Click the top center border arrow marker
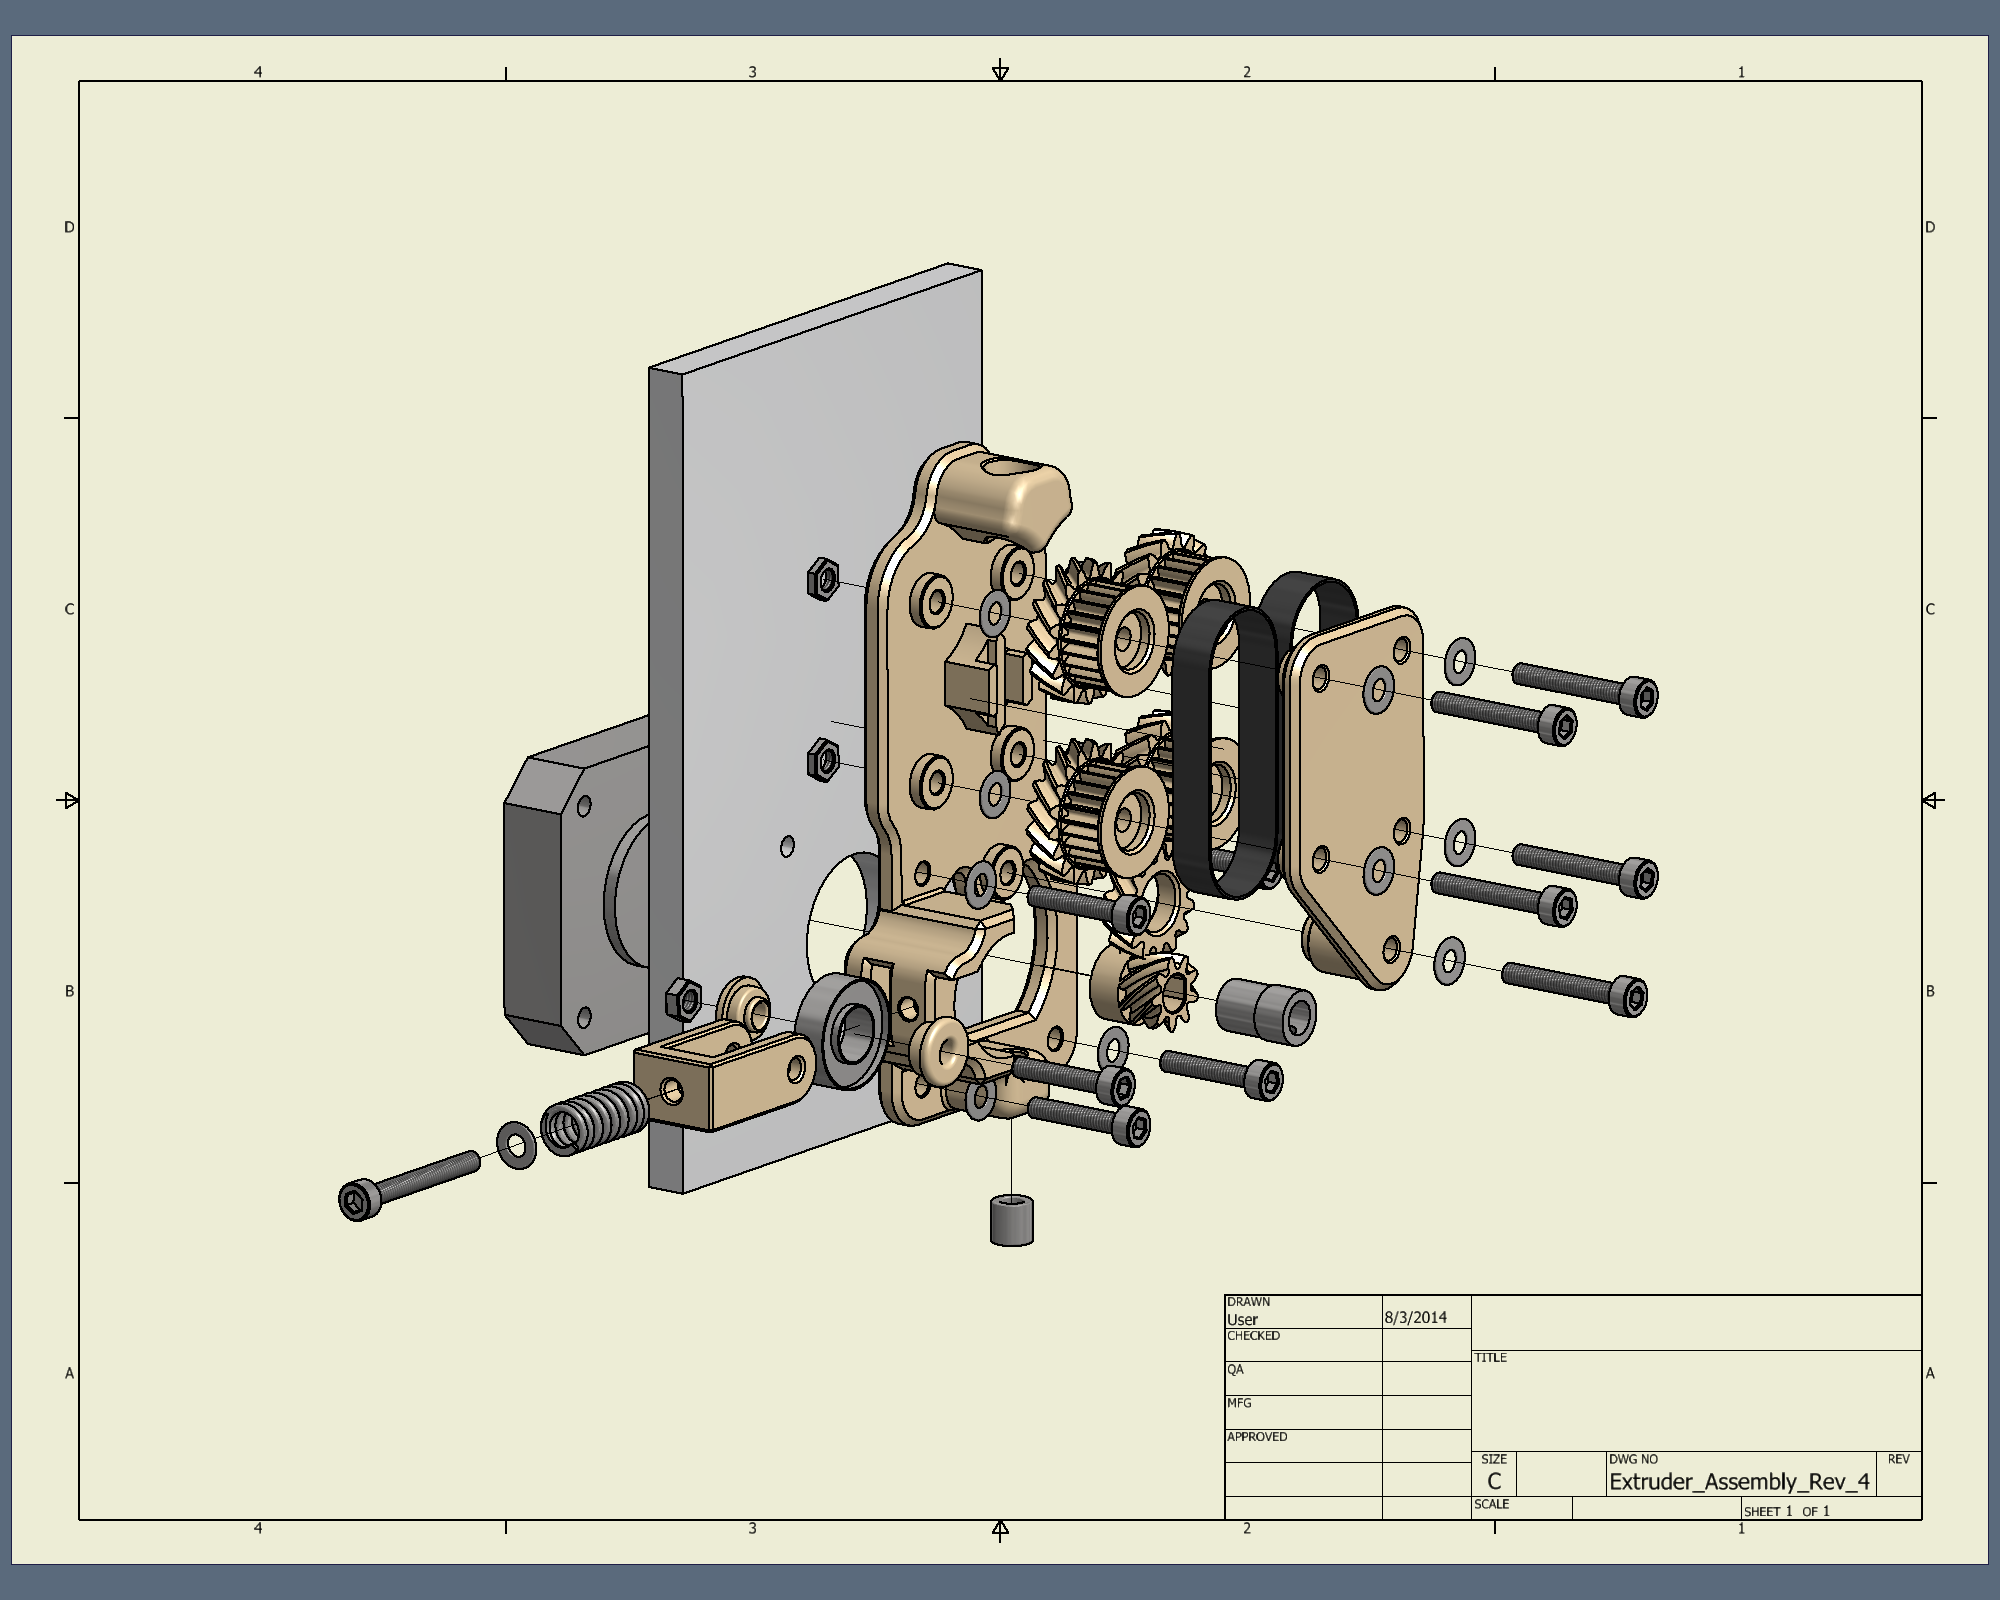The height and width of the screenshot is (1600, 2000). [1000, 71]
